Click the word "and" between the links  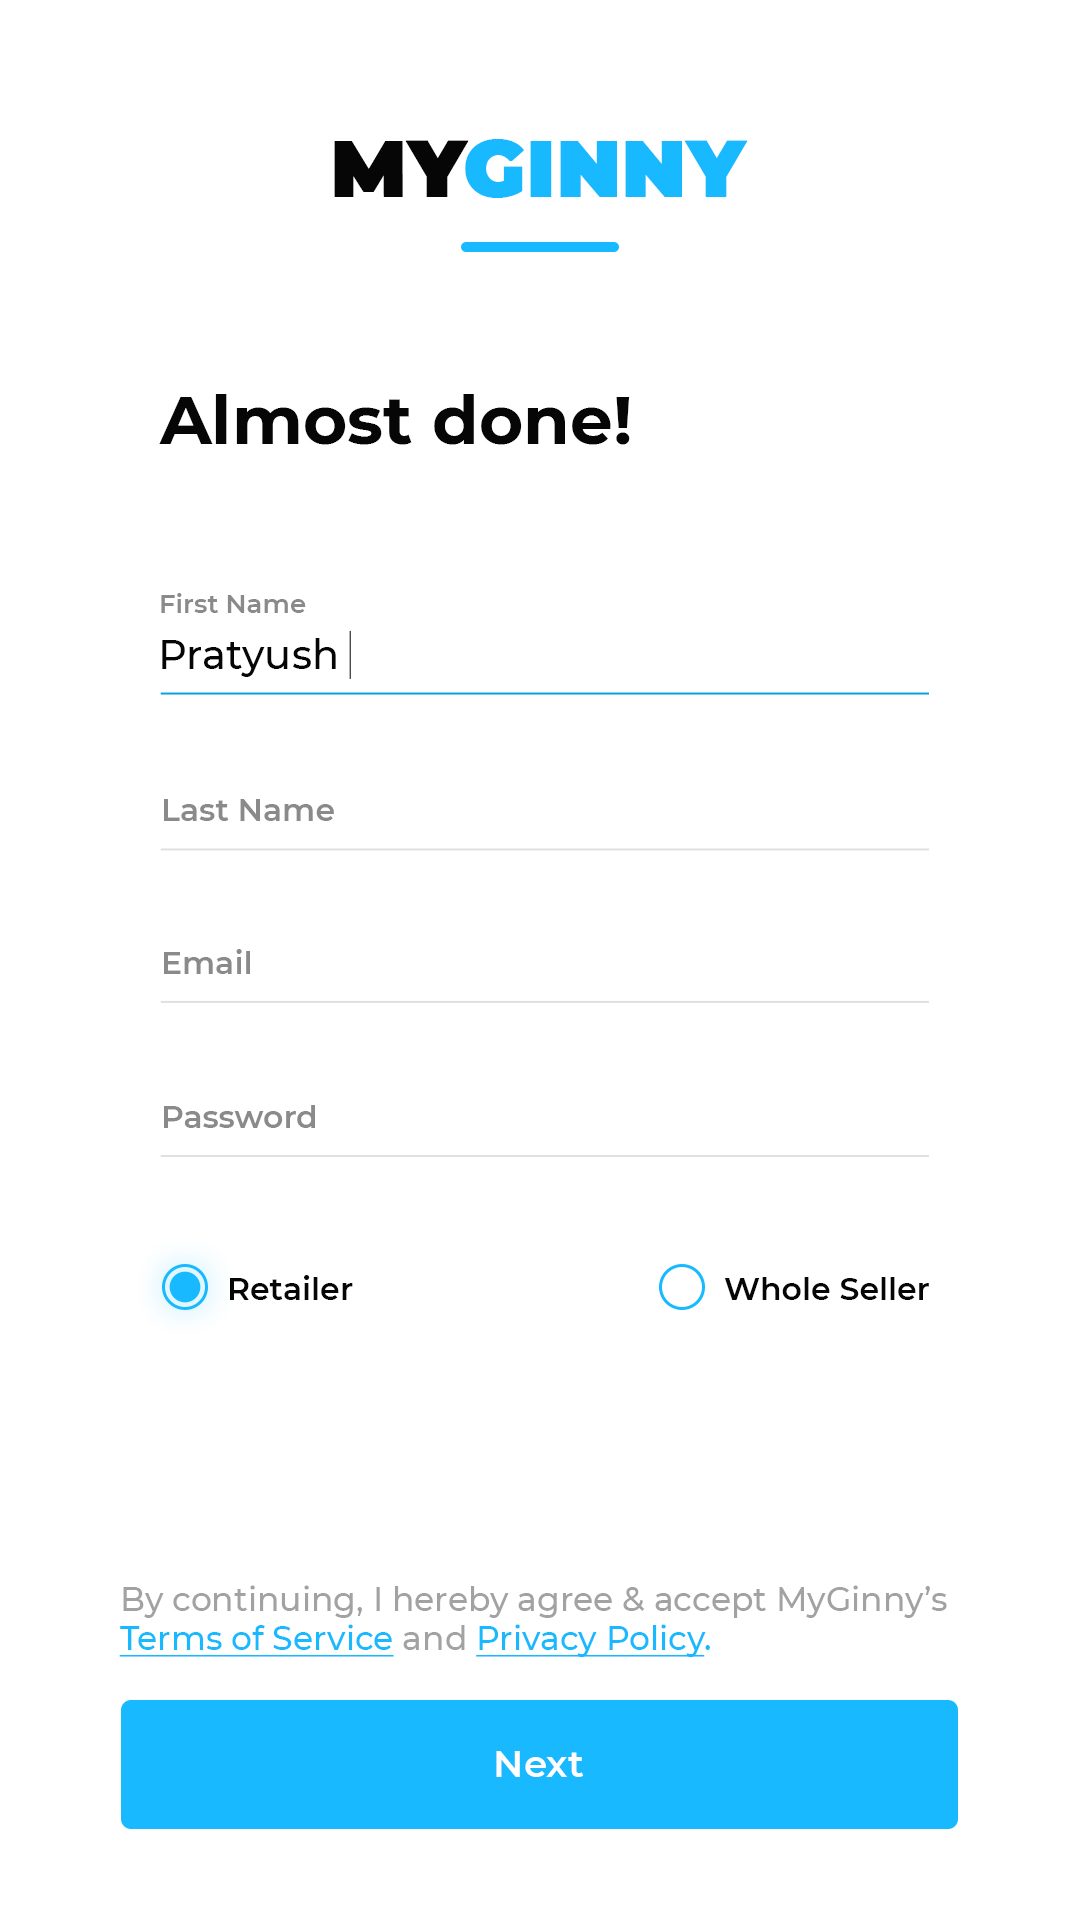[434, 1639]
